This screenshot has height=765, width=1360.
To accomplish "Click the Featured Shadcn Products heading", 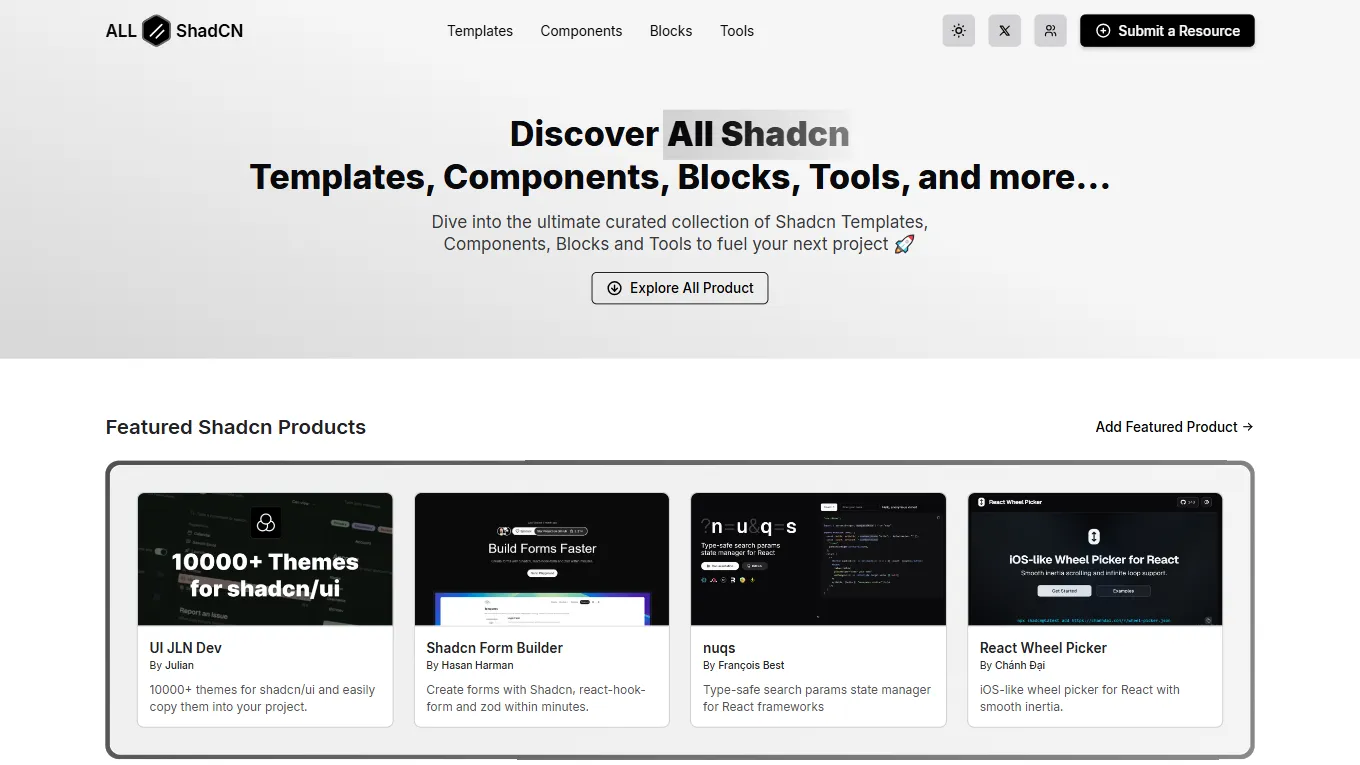I will coord(236,427).
